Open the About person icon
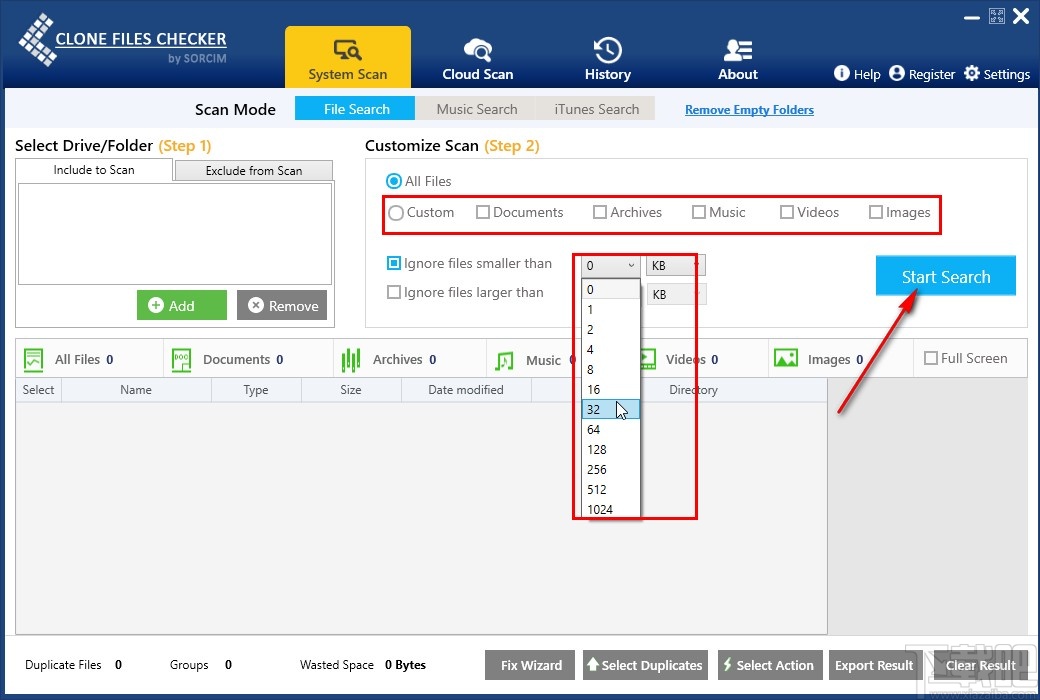This screenshot has height=700, width=1040. [738, 49]
